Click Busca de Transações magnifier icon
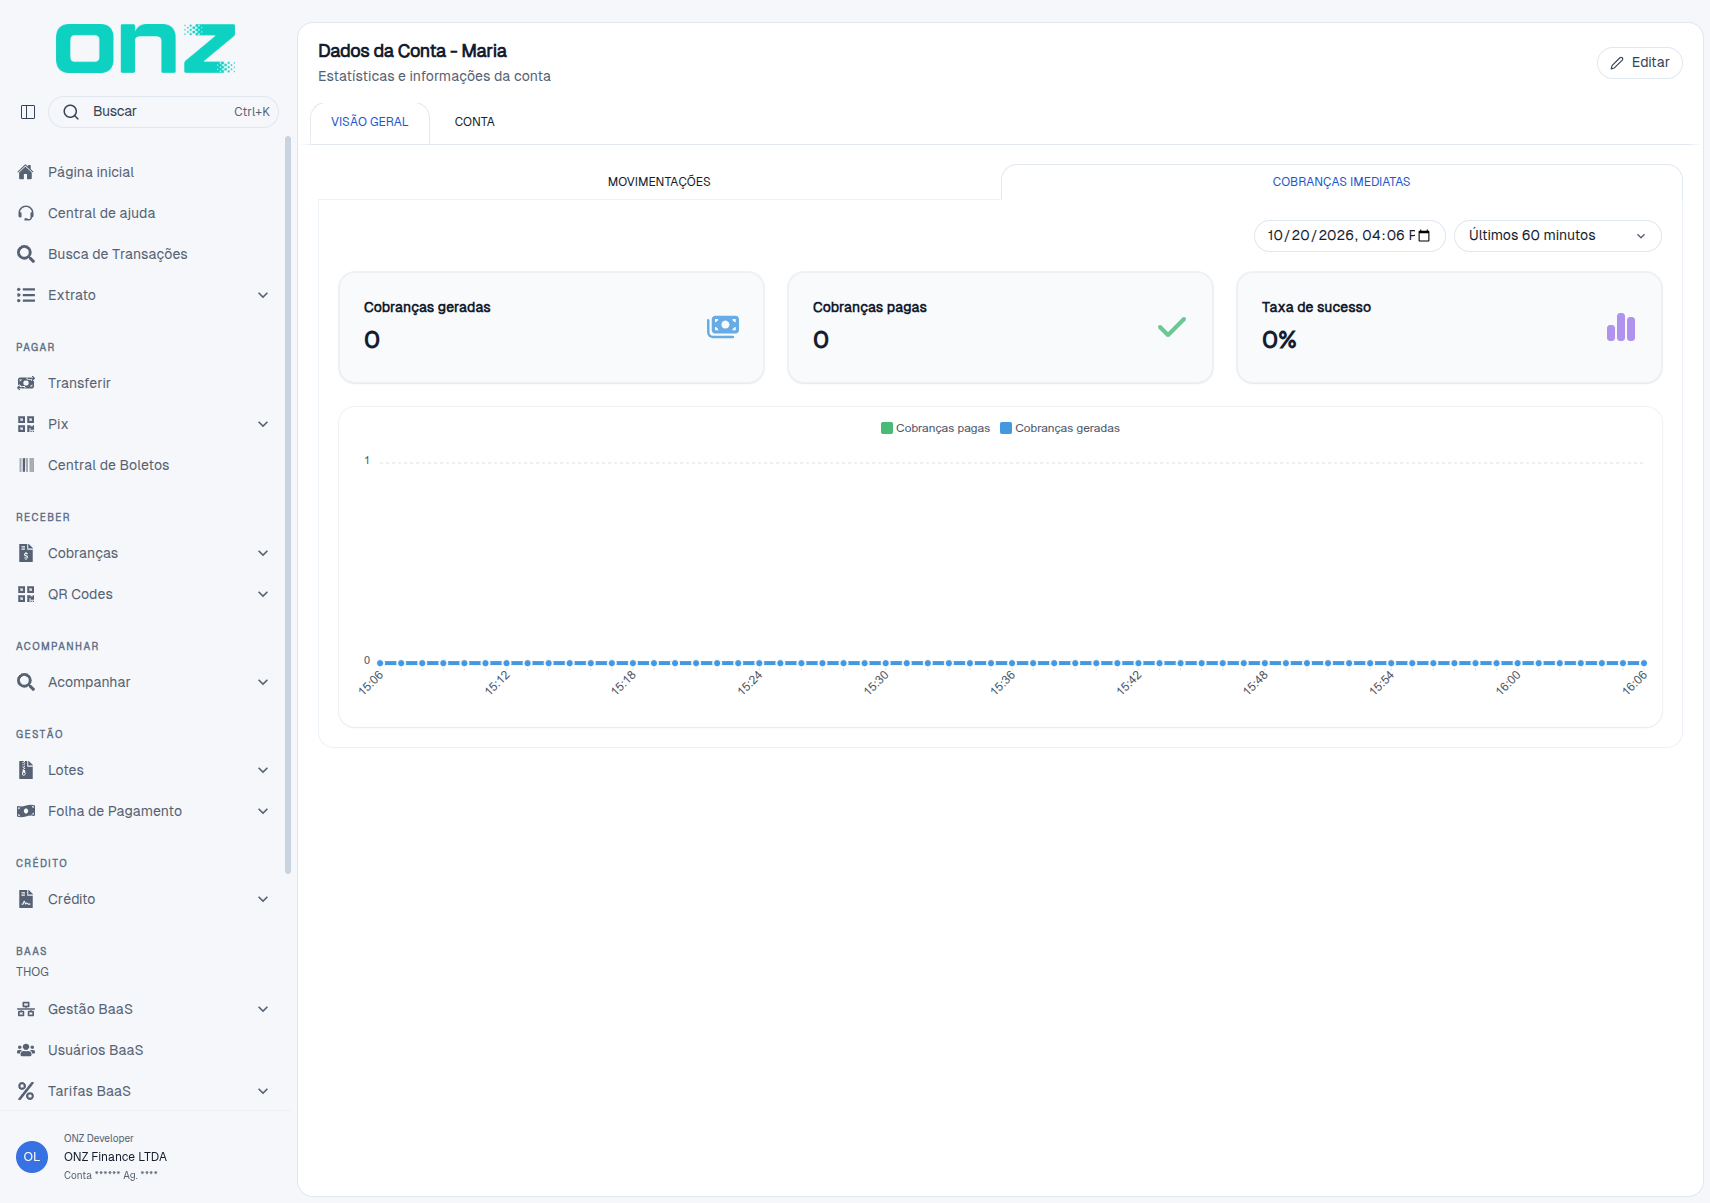The height and width of the screenshot is (1203, 1710). (26, 254)
